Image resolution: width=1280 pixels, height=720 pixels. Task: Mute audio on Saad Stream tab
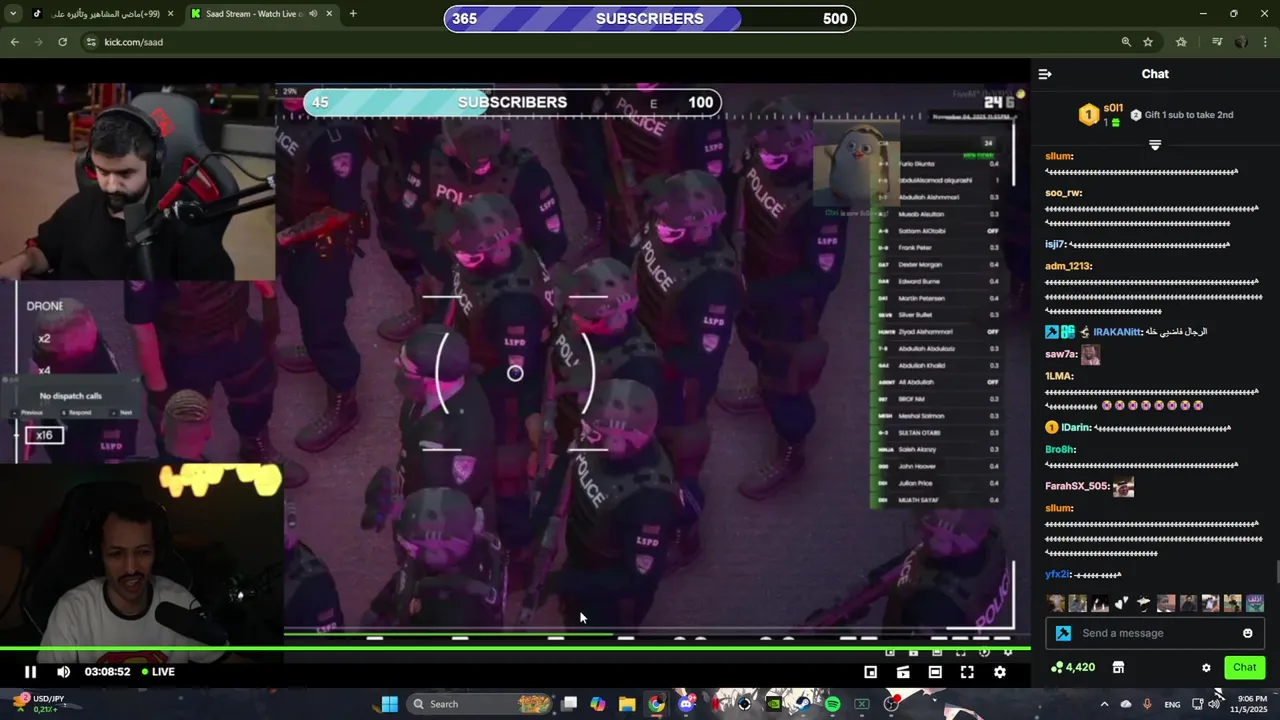313,14
